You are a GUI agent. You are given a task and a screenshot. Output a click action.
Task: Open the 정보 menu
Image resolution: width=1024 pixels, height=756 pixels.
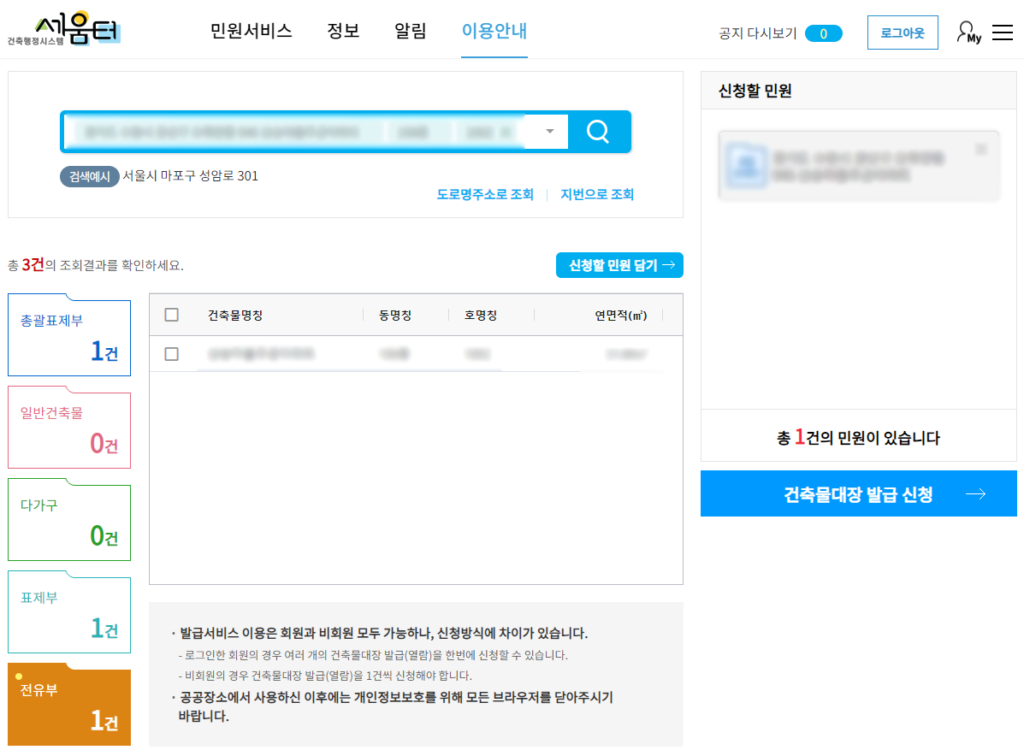pyautogui.click(x=344, y=31)
